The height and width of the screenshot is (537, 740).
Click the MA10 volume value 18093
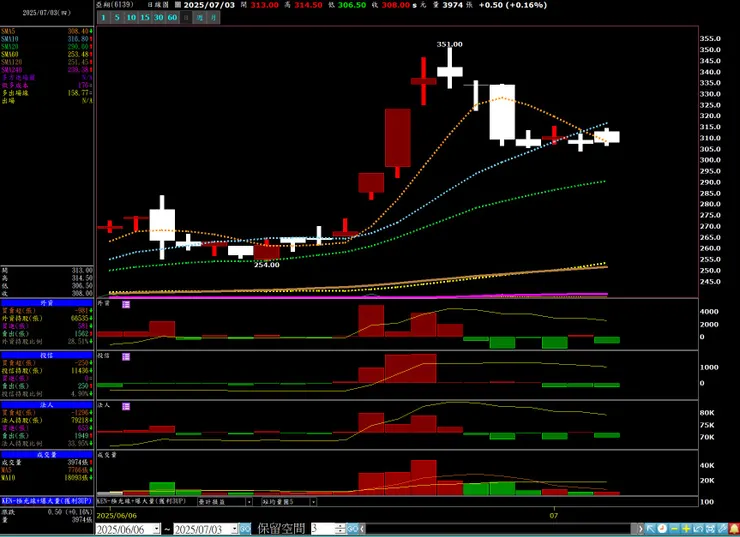pos(78,478)
